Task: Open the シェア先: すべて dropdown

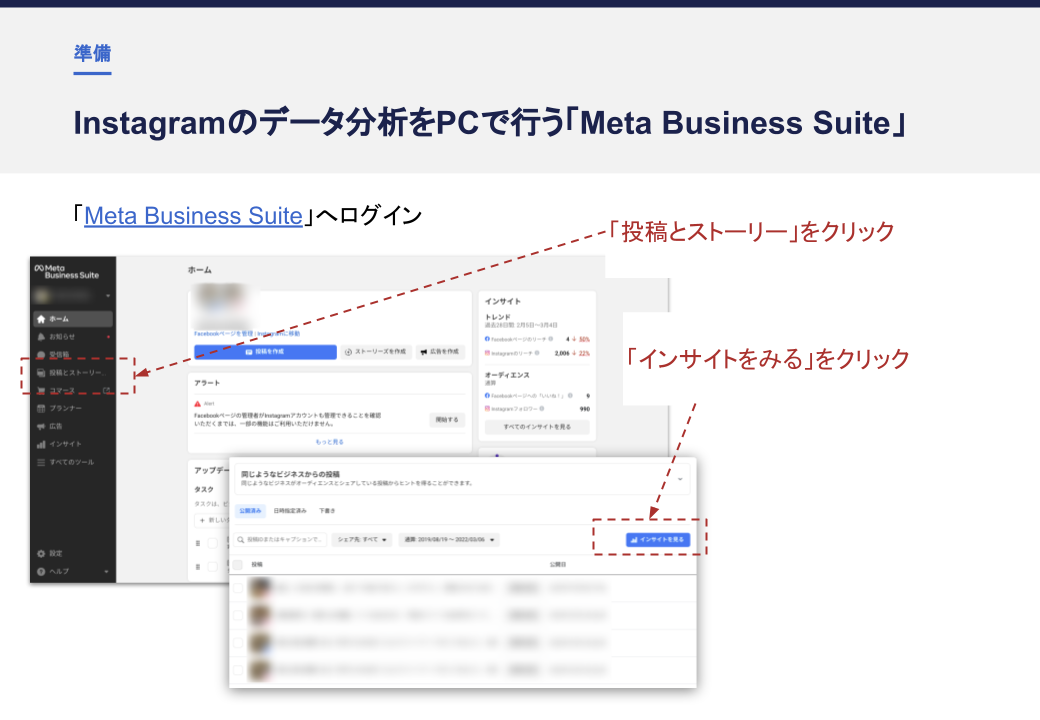Action: pyautogui.click(x=362, y=540)
